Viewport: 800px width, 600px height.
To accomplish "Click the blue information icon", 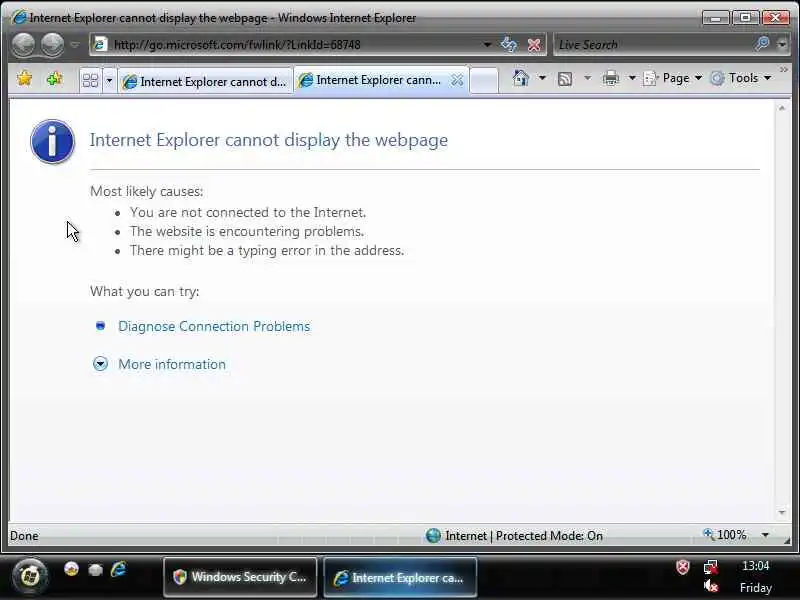I will click(x=53, y=141).
